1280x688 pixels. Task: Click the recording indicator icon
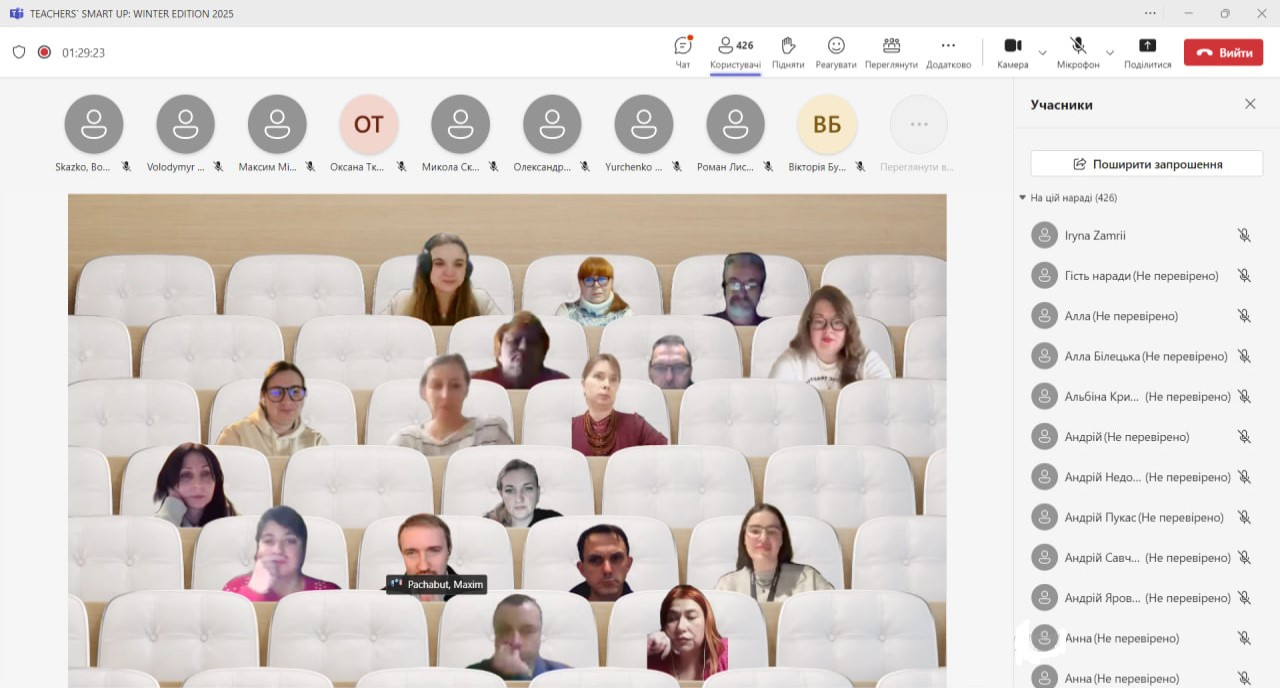(x=44, y=52)
